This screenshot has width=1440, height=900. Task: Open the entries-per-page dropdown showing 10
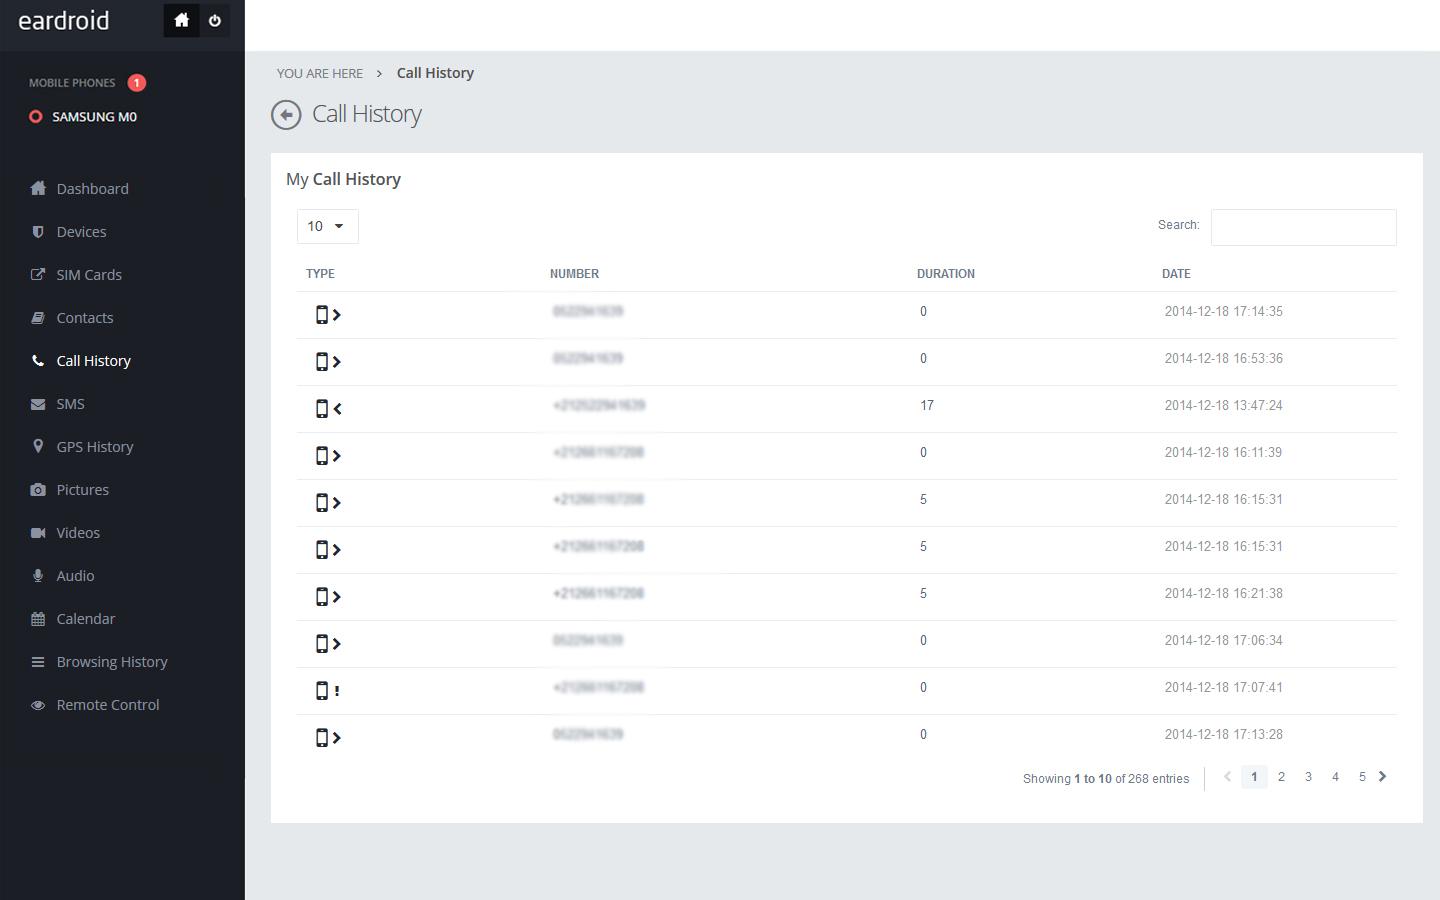[x=327, y=226]
